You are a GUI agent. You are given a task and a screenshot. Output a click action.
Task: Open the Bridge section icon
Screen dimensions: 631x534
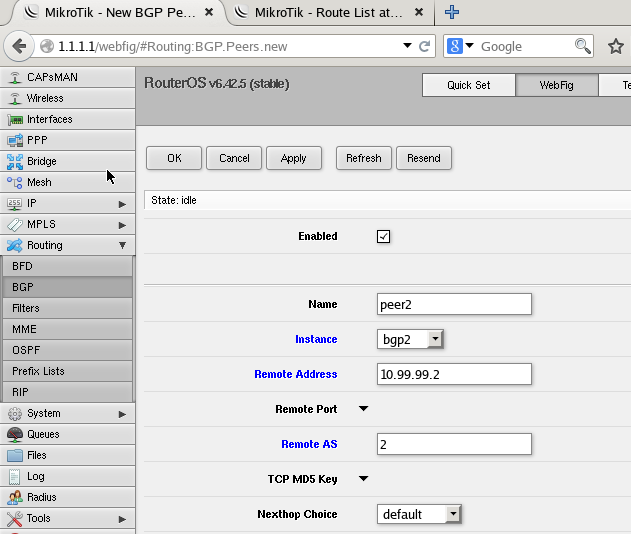point(15,161)
